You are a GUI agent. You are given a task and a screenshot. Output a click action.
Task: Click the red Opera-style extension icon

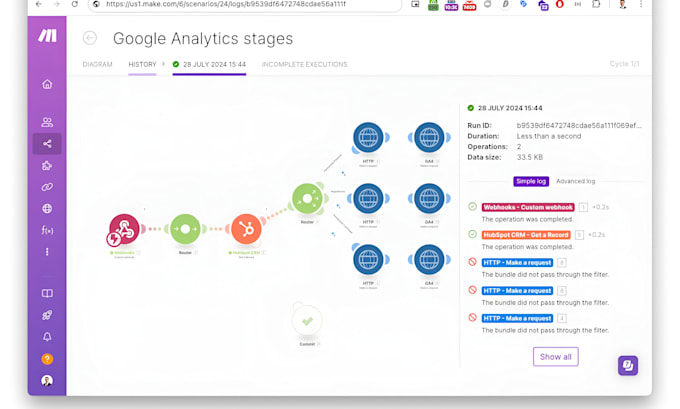coord(560,4)
